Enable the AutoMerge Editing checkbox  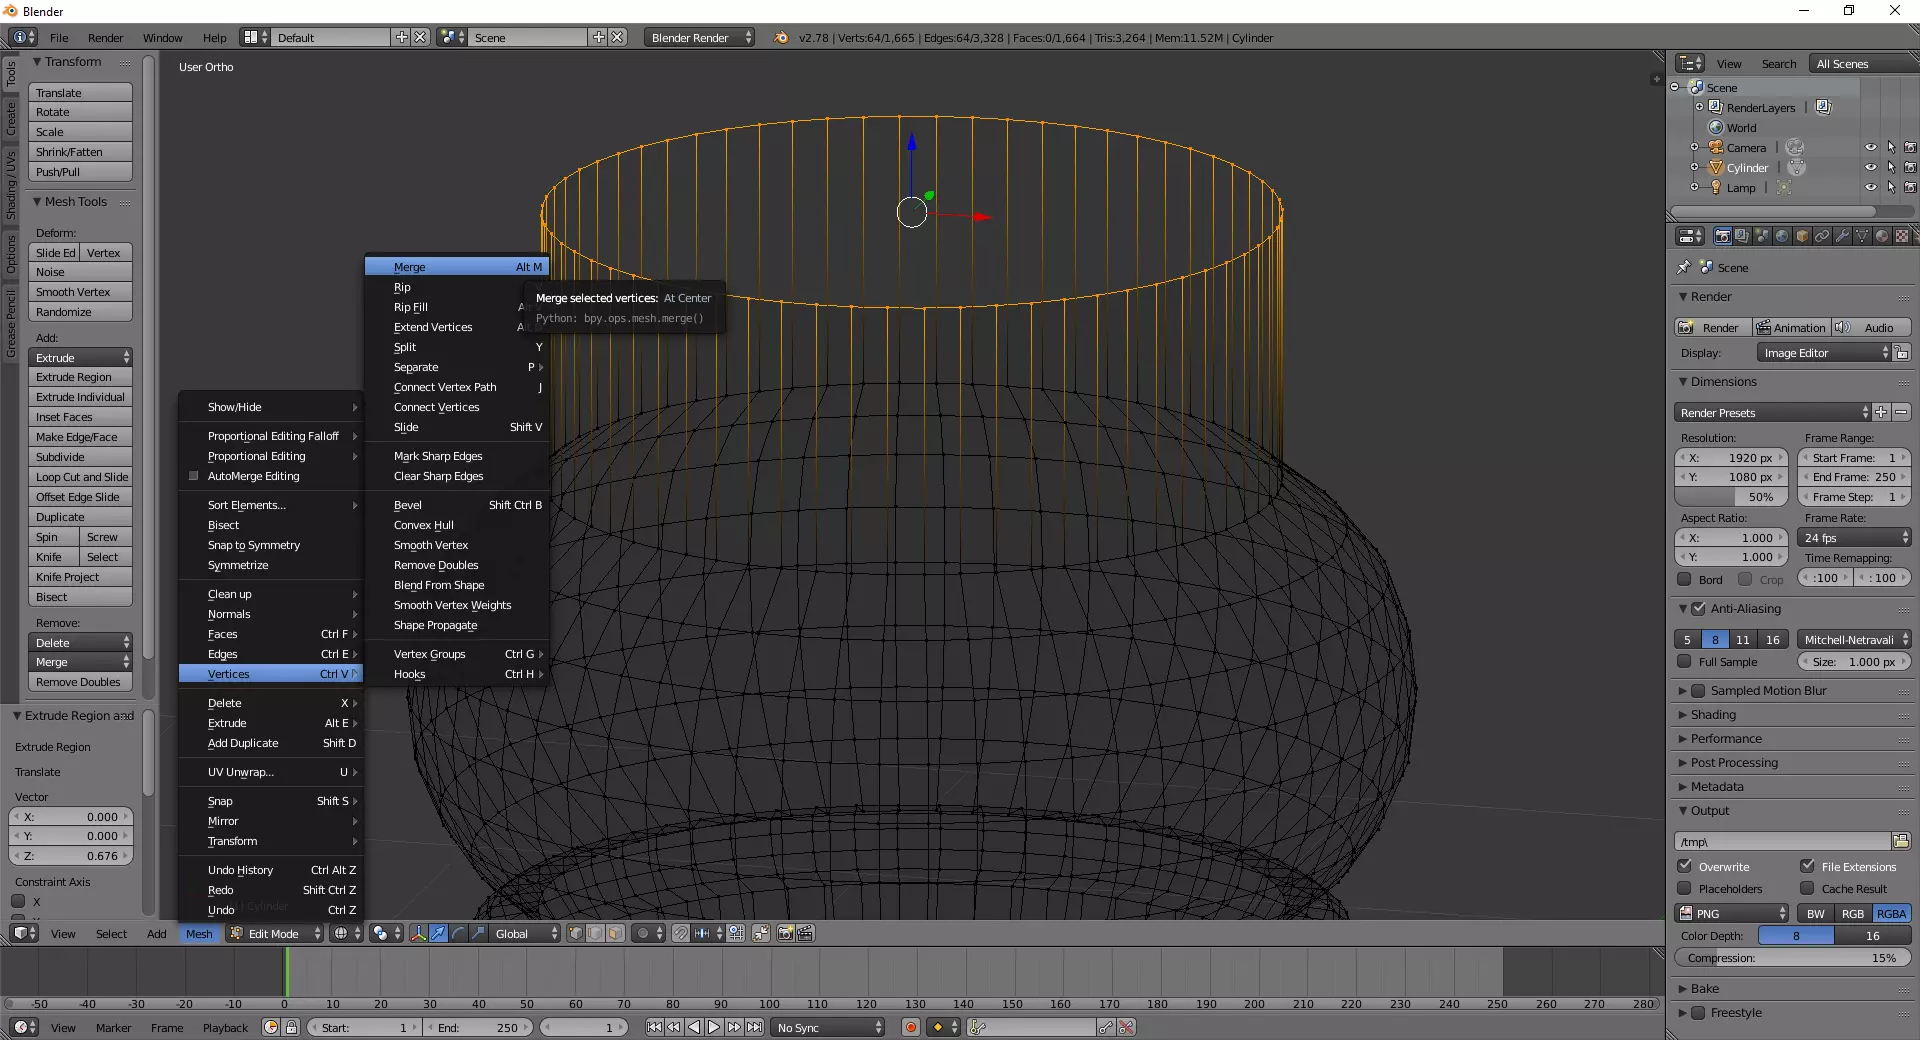(194, 476)
